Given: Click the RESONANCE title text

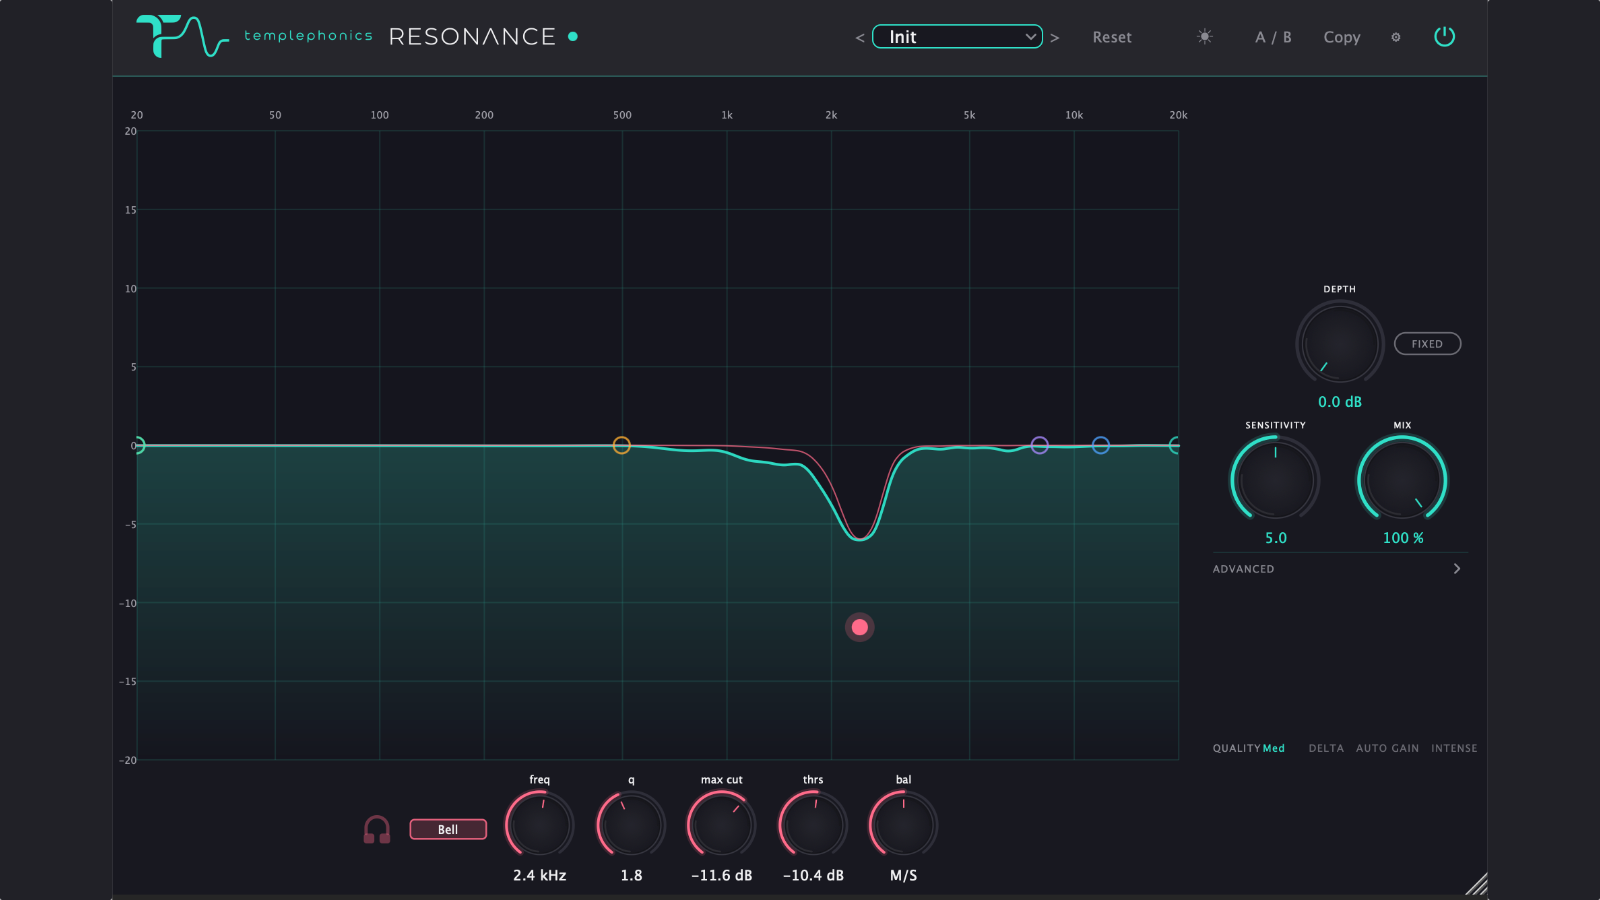Looking at the screenshot, I should click(x=472, y=37).
